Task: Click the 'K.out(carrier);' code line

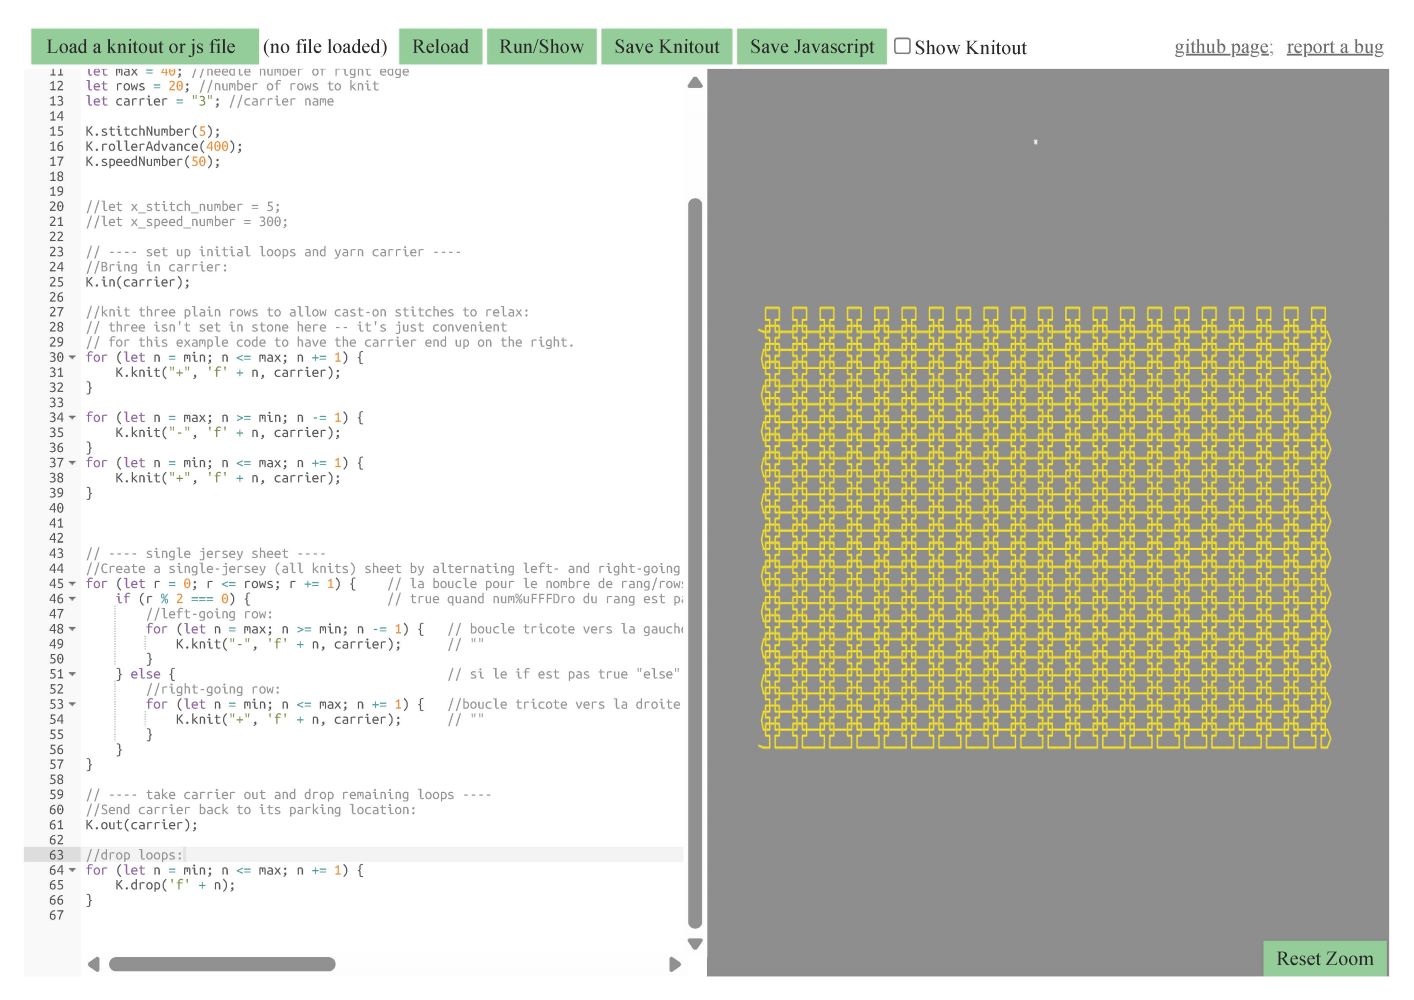Action: 141,825
